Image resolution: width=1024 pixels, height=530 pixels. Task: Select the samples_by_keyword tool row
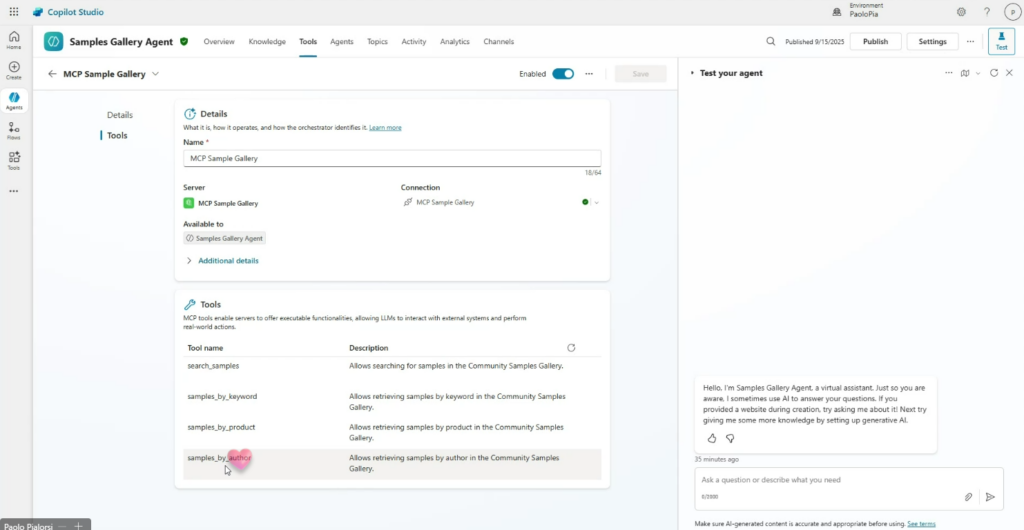(x=392, y=402)
